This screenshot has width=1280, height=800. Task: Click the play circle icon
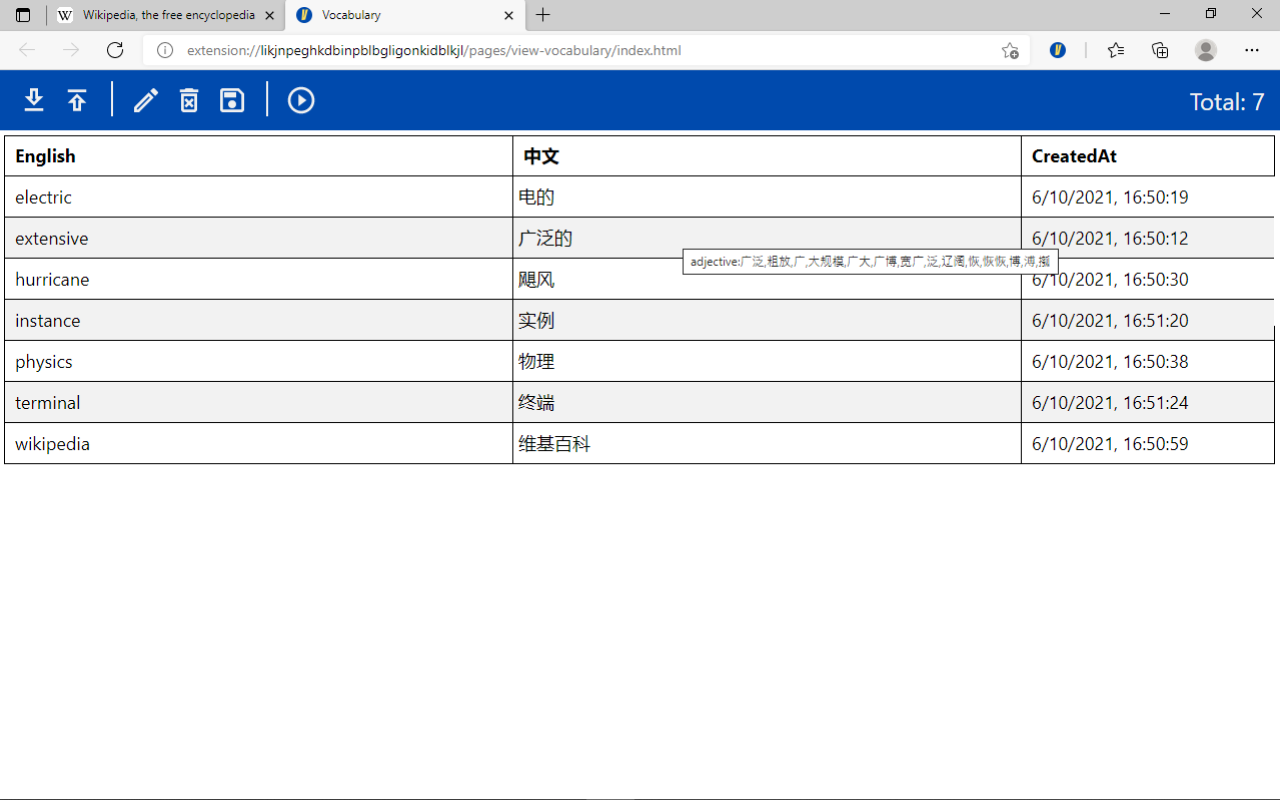[x=301, y=100]
